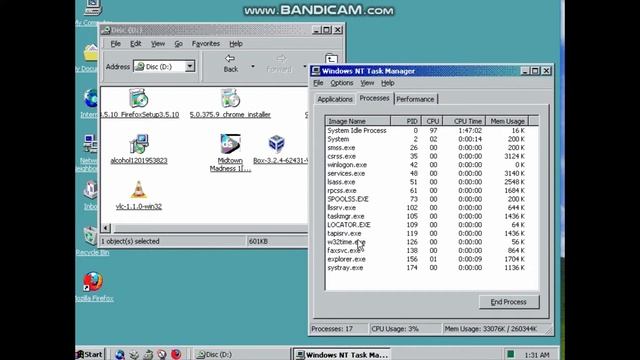Switch to the Applications tab
The width and height of the screenshot is (640, 360).
(x=335, y=99)
